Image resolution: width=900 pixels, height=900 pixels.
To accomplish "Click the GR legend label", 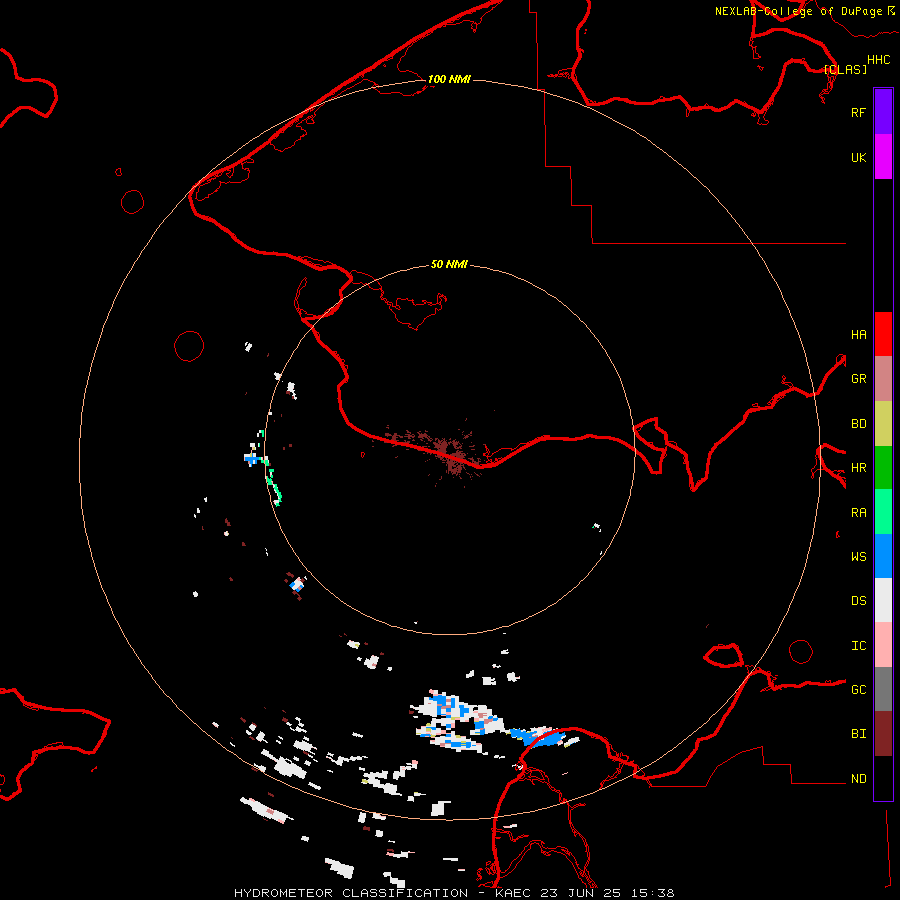I will click(858, 379).
